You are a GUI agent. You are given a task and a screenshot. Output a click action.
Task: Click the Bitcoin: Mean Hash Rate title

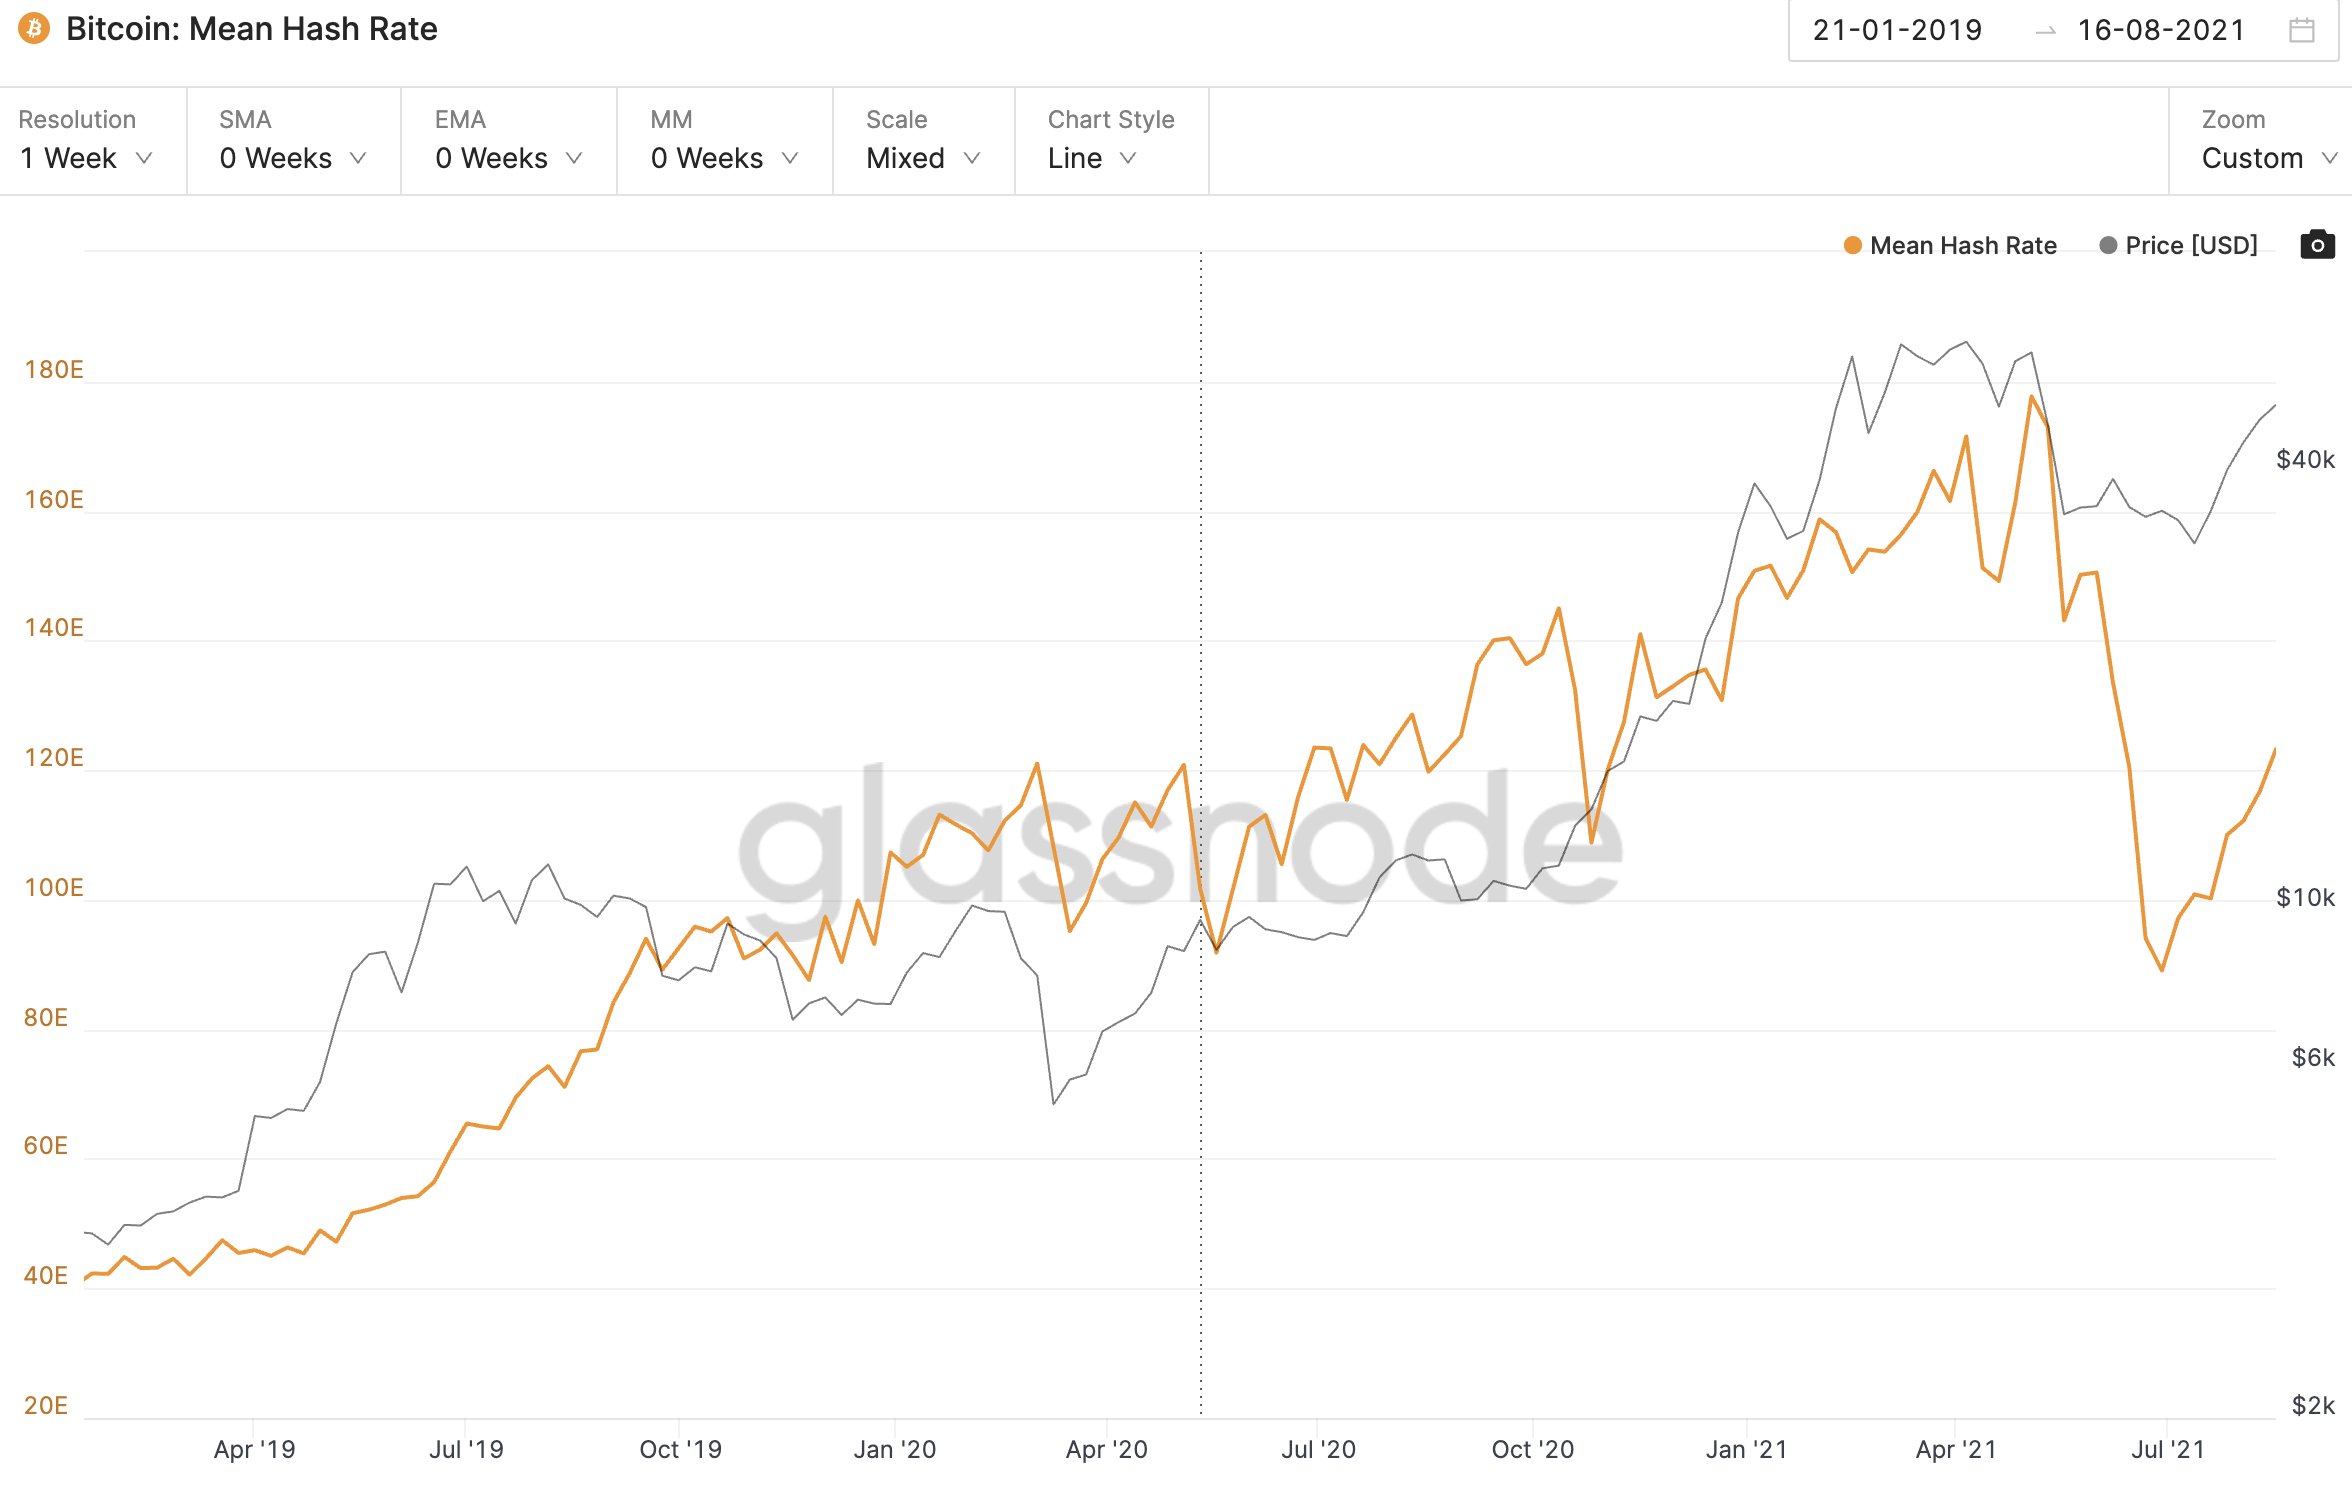click(x=251, y=29)
